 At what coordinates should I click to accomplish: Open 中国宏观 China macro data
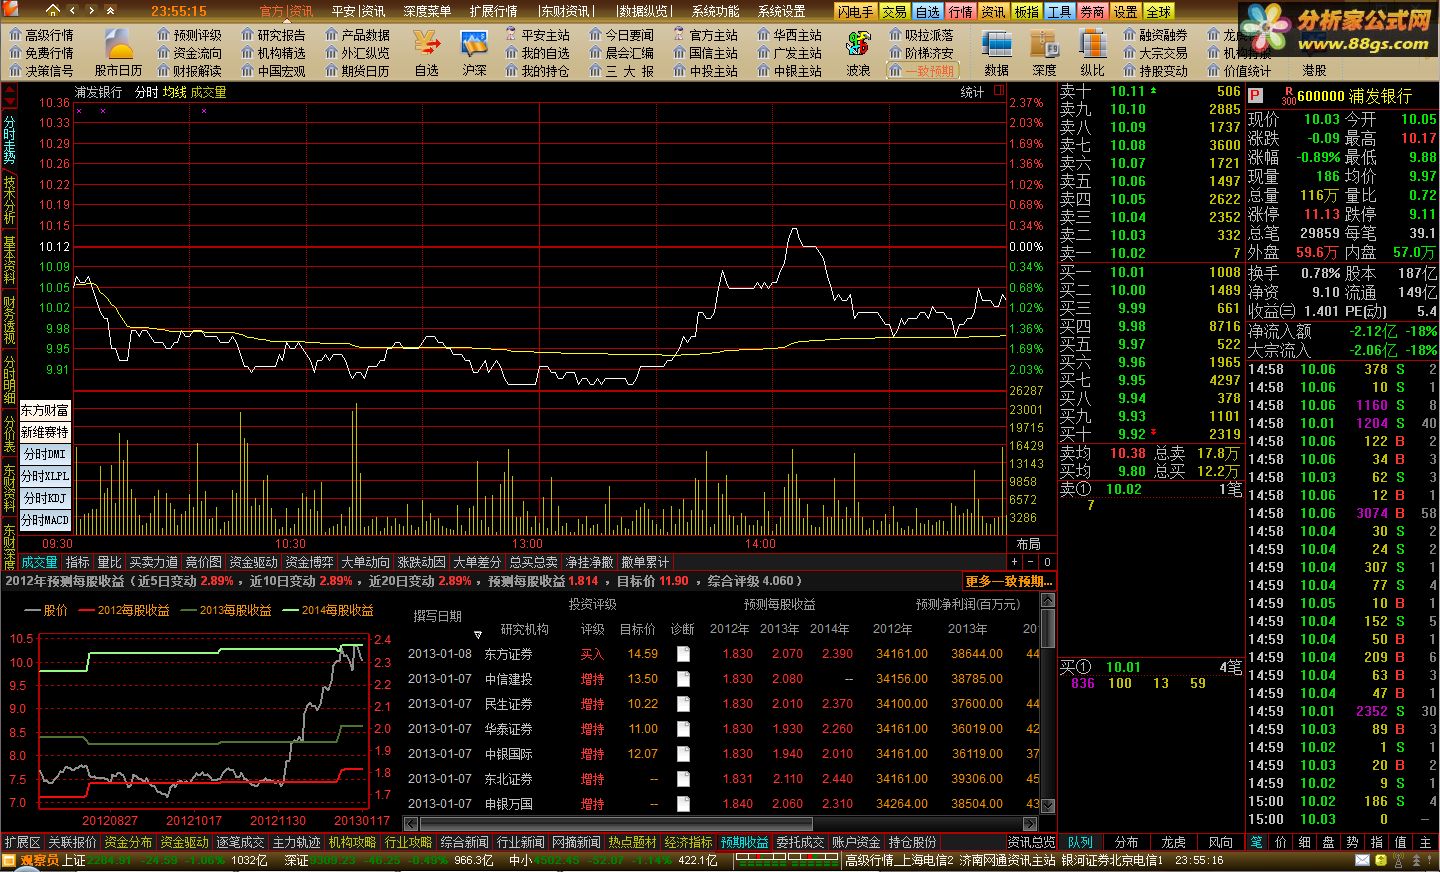coord(273,71)
